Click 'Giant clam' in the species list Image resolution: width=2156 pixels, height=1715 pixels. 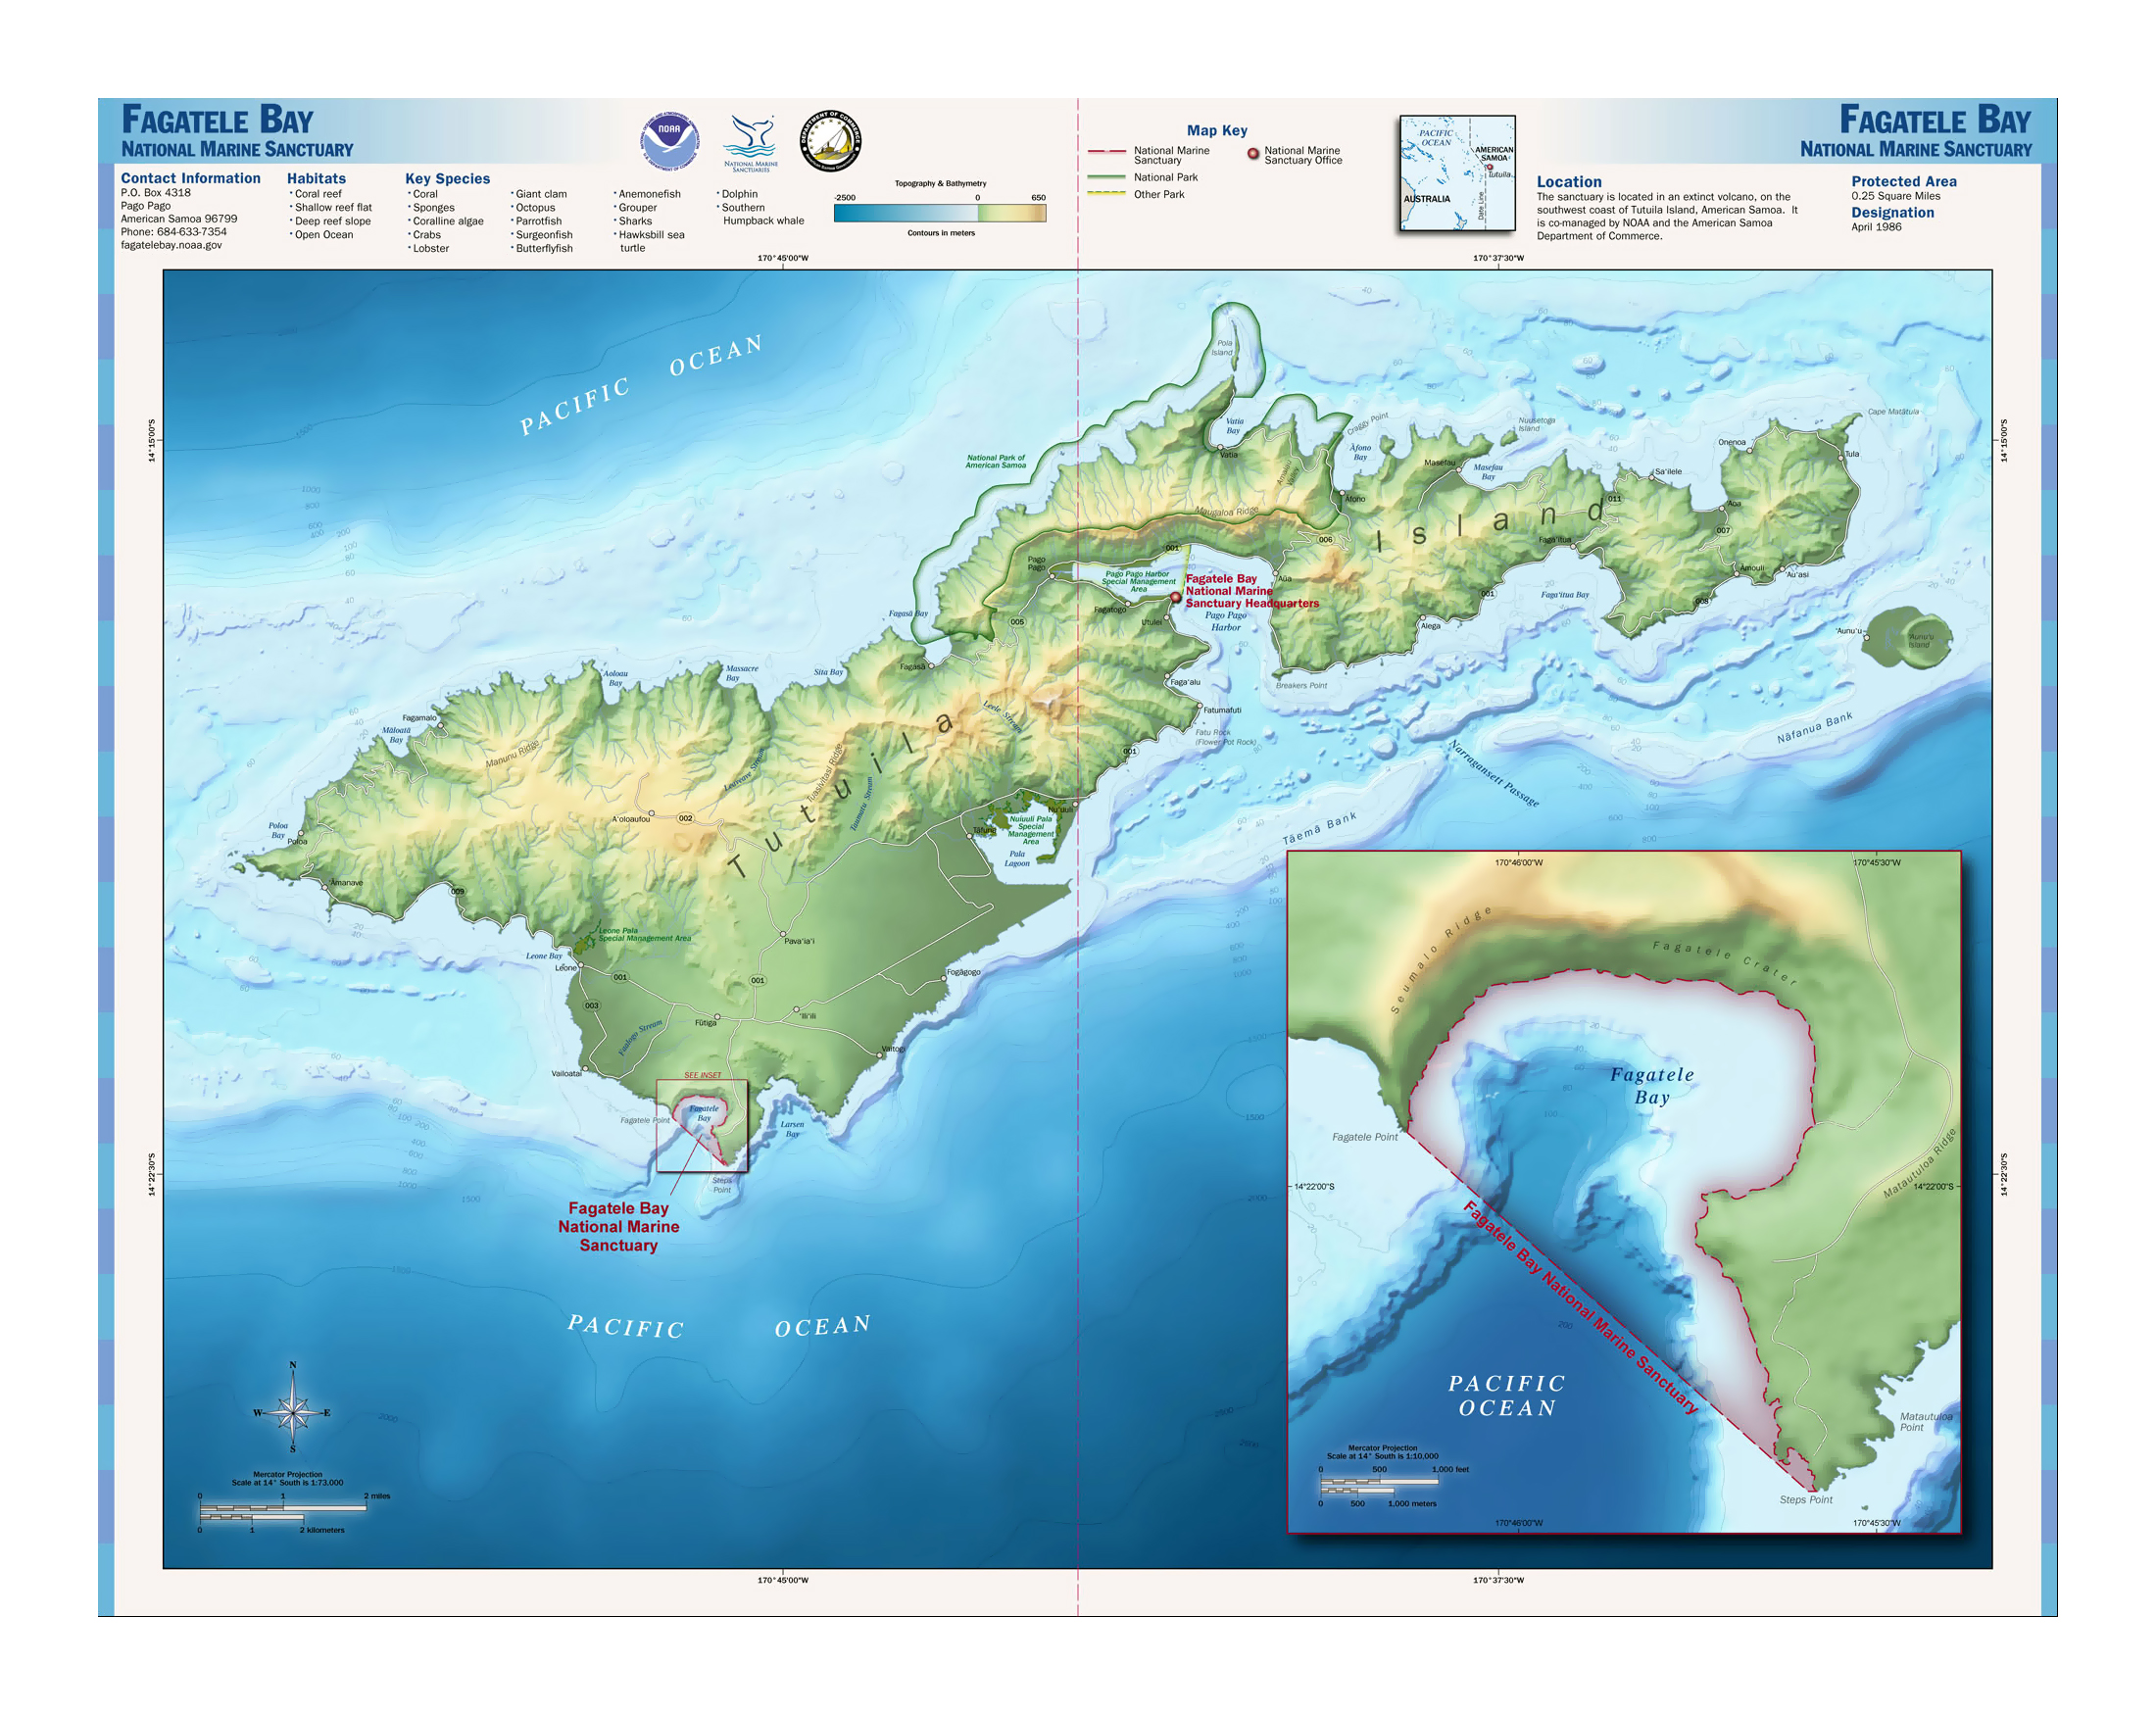point(540,194)
